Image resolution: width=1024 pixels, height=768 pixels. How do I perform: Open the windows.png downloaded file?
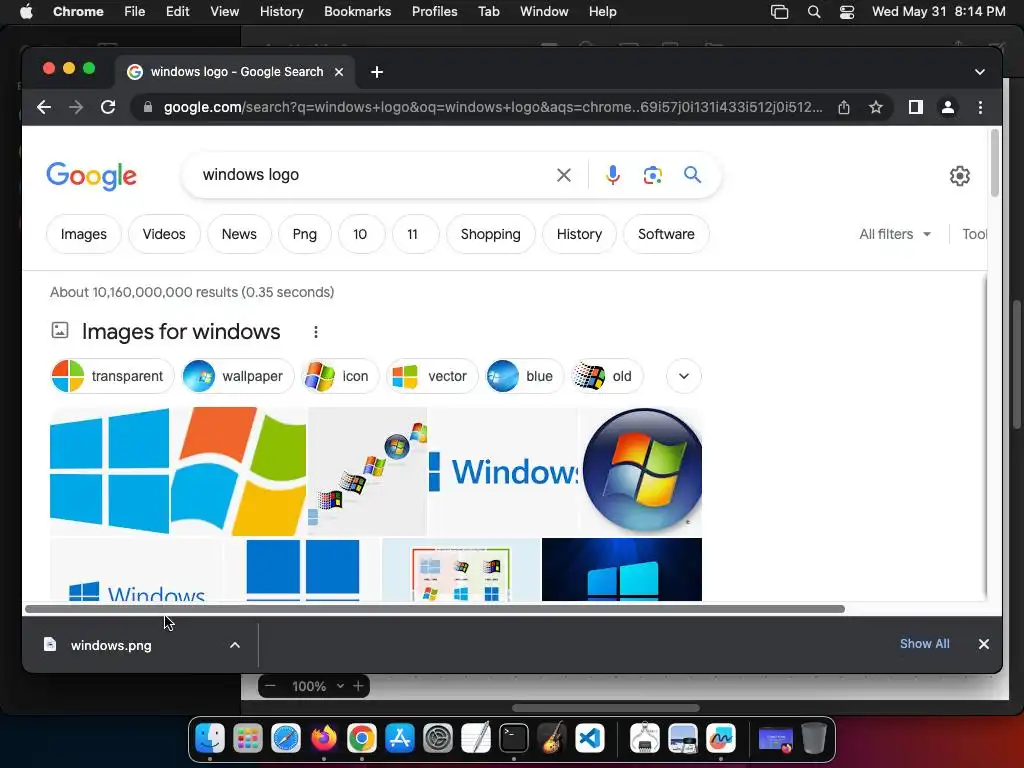click(110, 645)
